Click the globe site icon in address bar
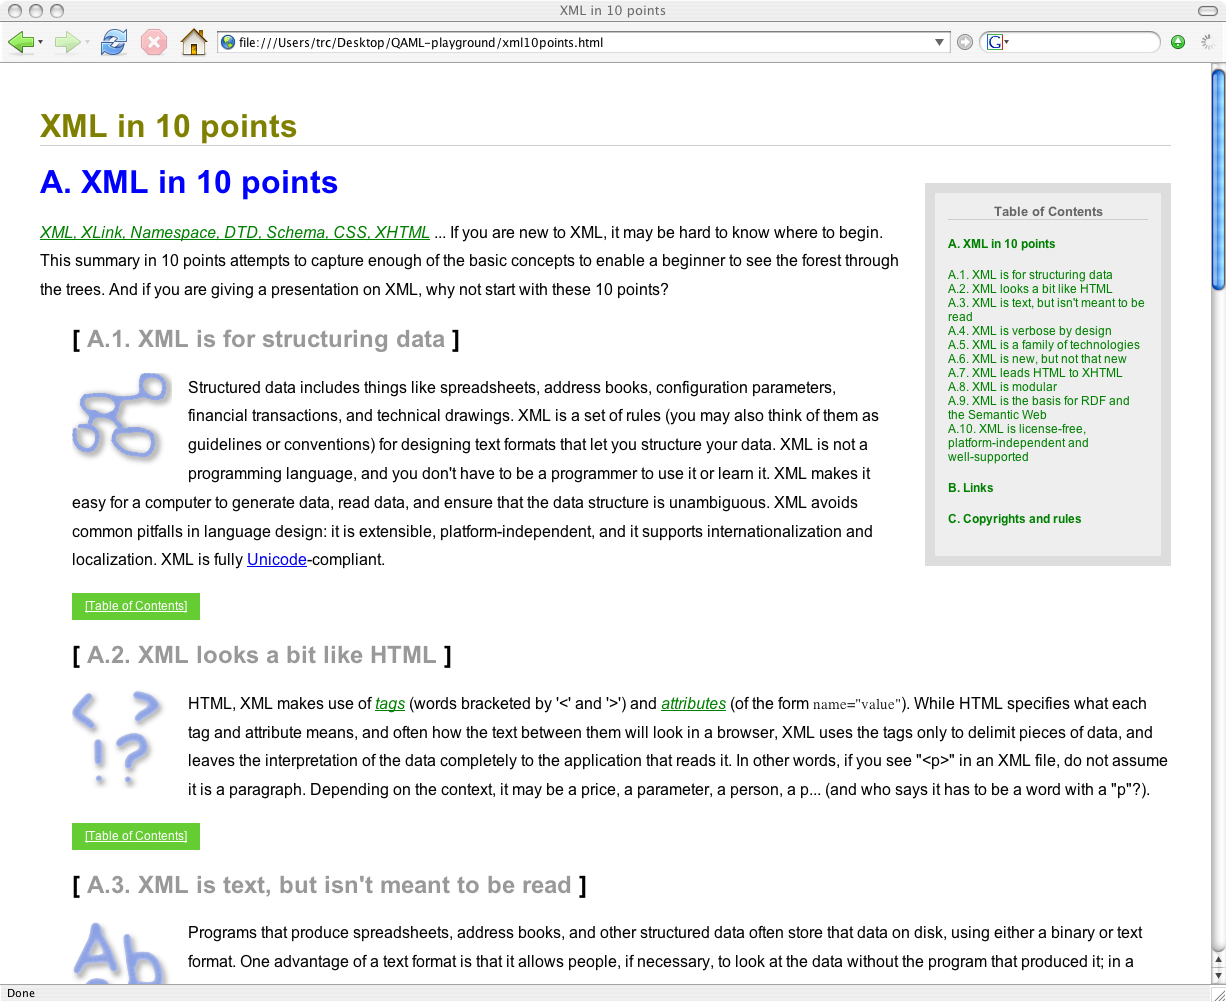This screenshot has height=1002, width=1226. pos(228,42)
